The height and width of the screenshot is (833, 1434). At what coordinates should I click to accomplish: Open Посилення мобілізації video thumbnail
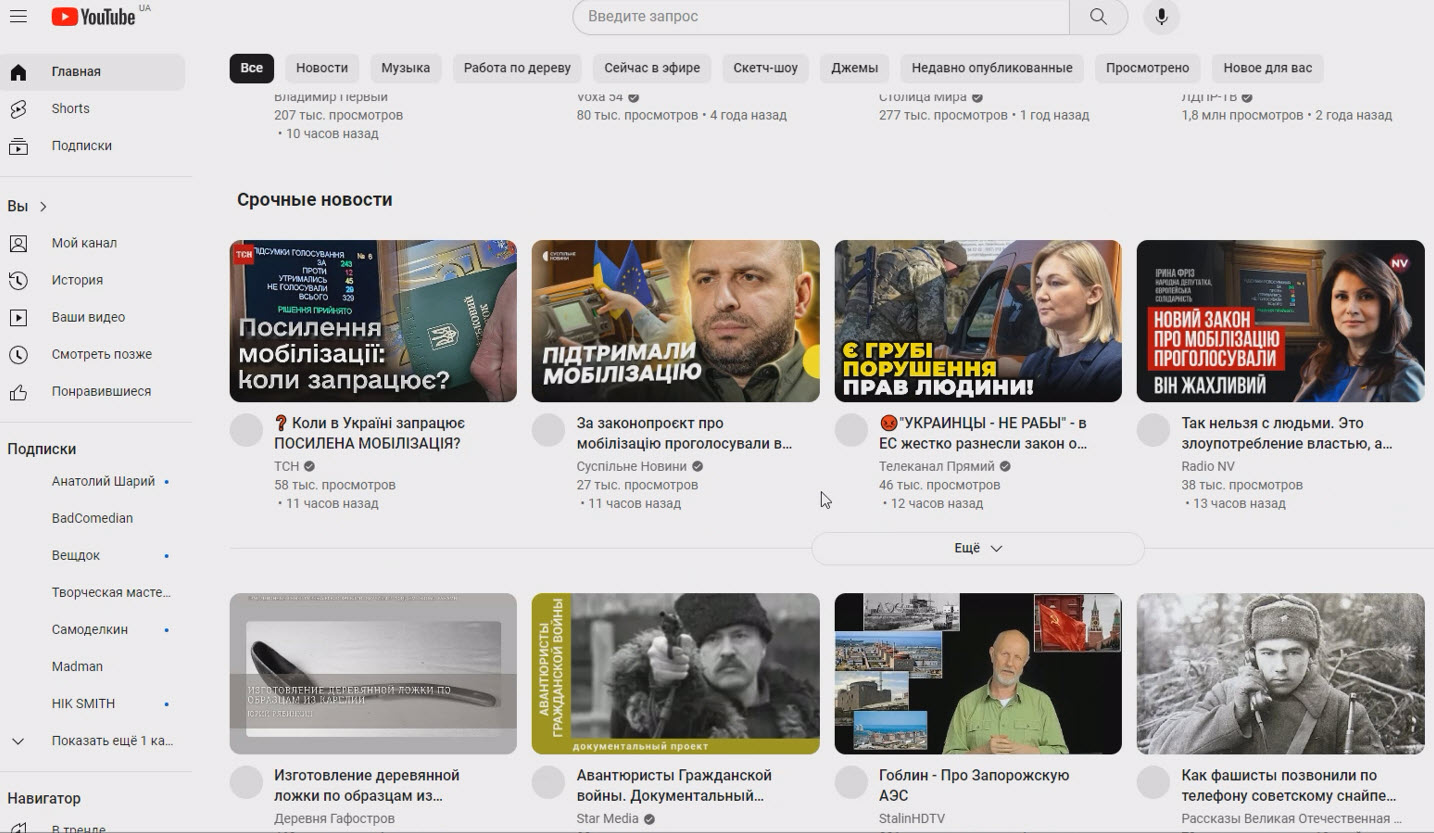(x=373, y=321)
